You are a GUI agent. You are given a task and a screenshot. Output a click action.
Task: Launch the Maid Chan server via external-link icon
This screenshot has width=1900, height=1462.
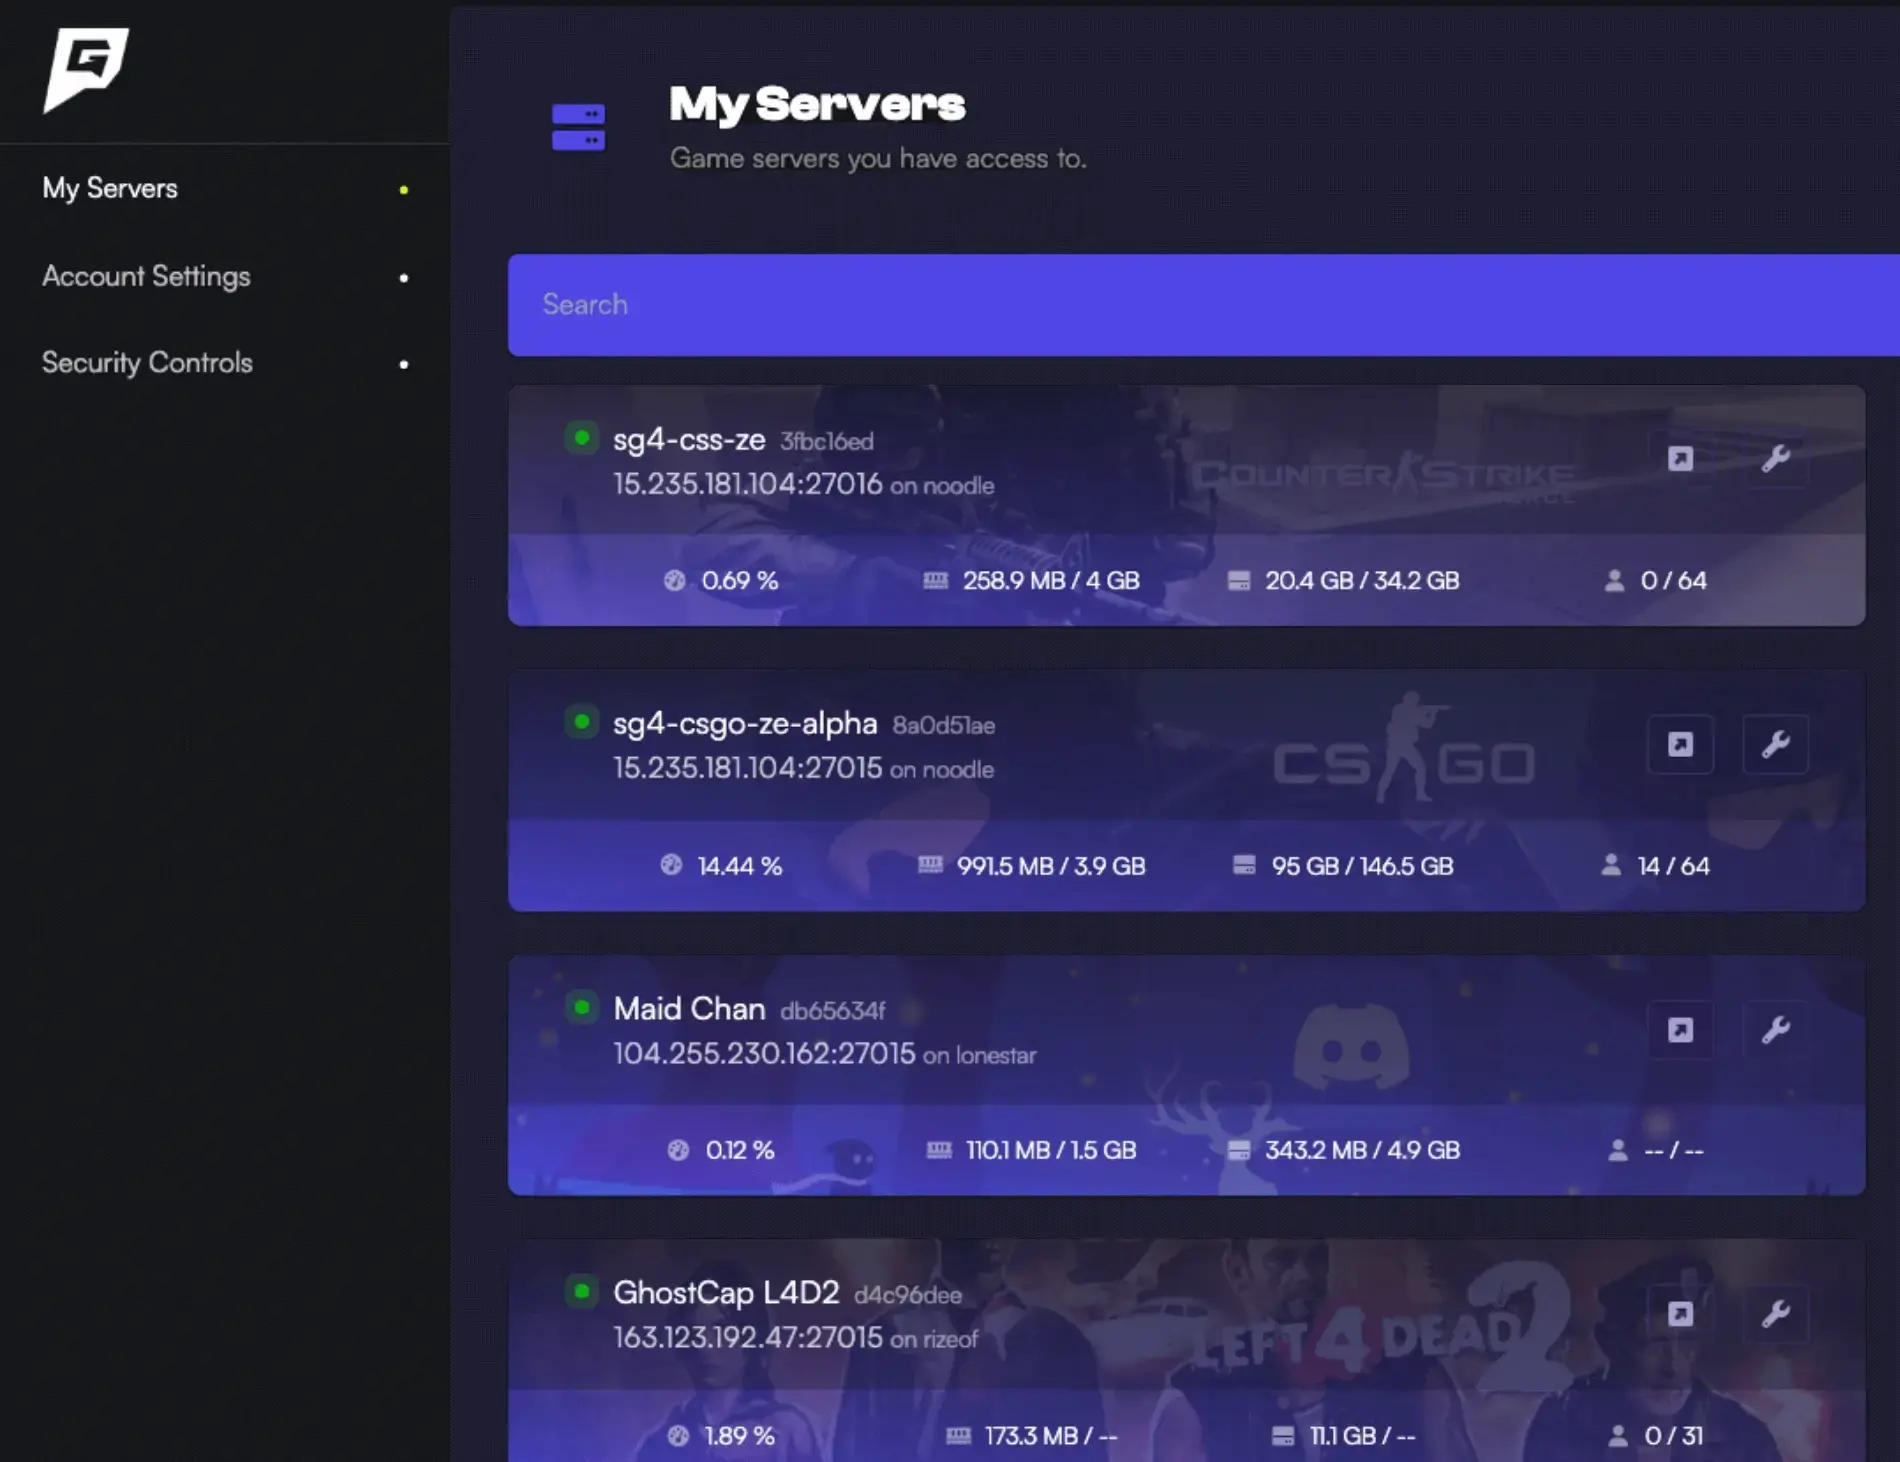click(x=1680, y=1030)
